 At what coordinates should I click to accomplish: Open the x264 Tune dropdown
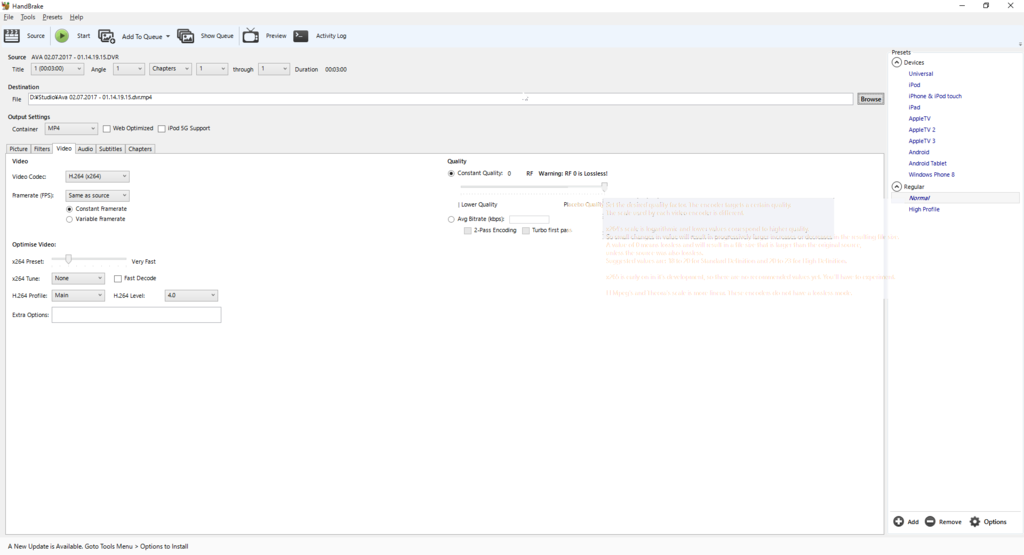pyautogui.click(x=78, y=278)
